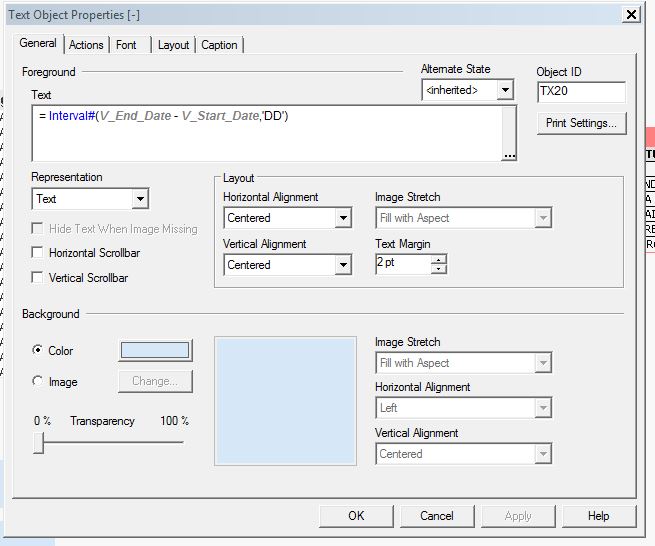This screenshot has width=655, height=546.
Task: Open expression editor ellipsis button in Text box
Action: (x=510, y=154)
